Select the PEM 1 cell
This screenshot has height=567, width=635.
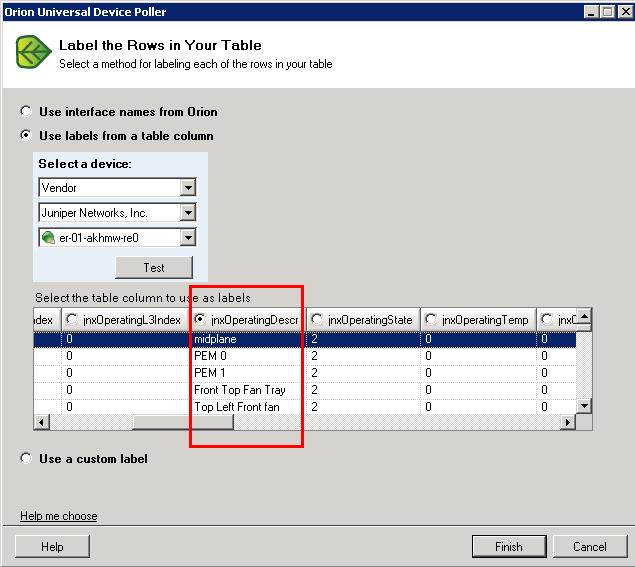246,373
